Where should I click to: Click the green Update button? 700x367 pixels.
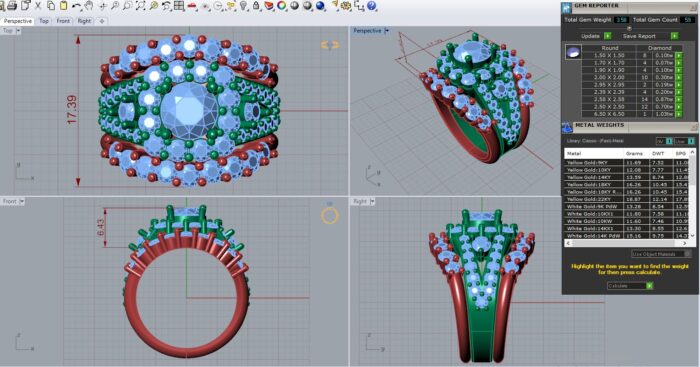(x=608, y=36)
